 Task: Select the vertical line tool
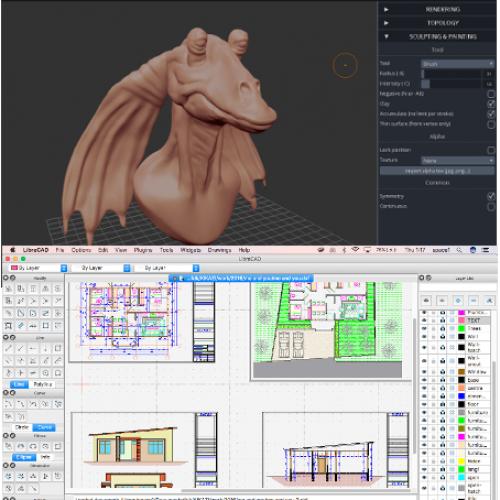click(x=45, y=349)
